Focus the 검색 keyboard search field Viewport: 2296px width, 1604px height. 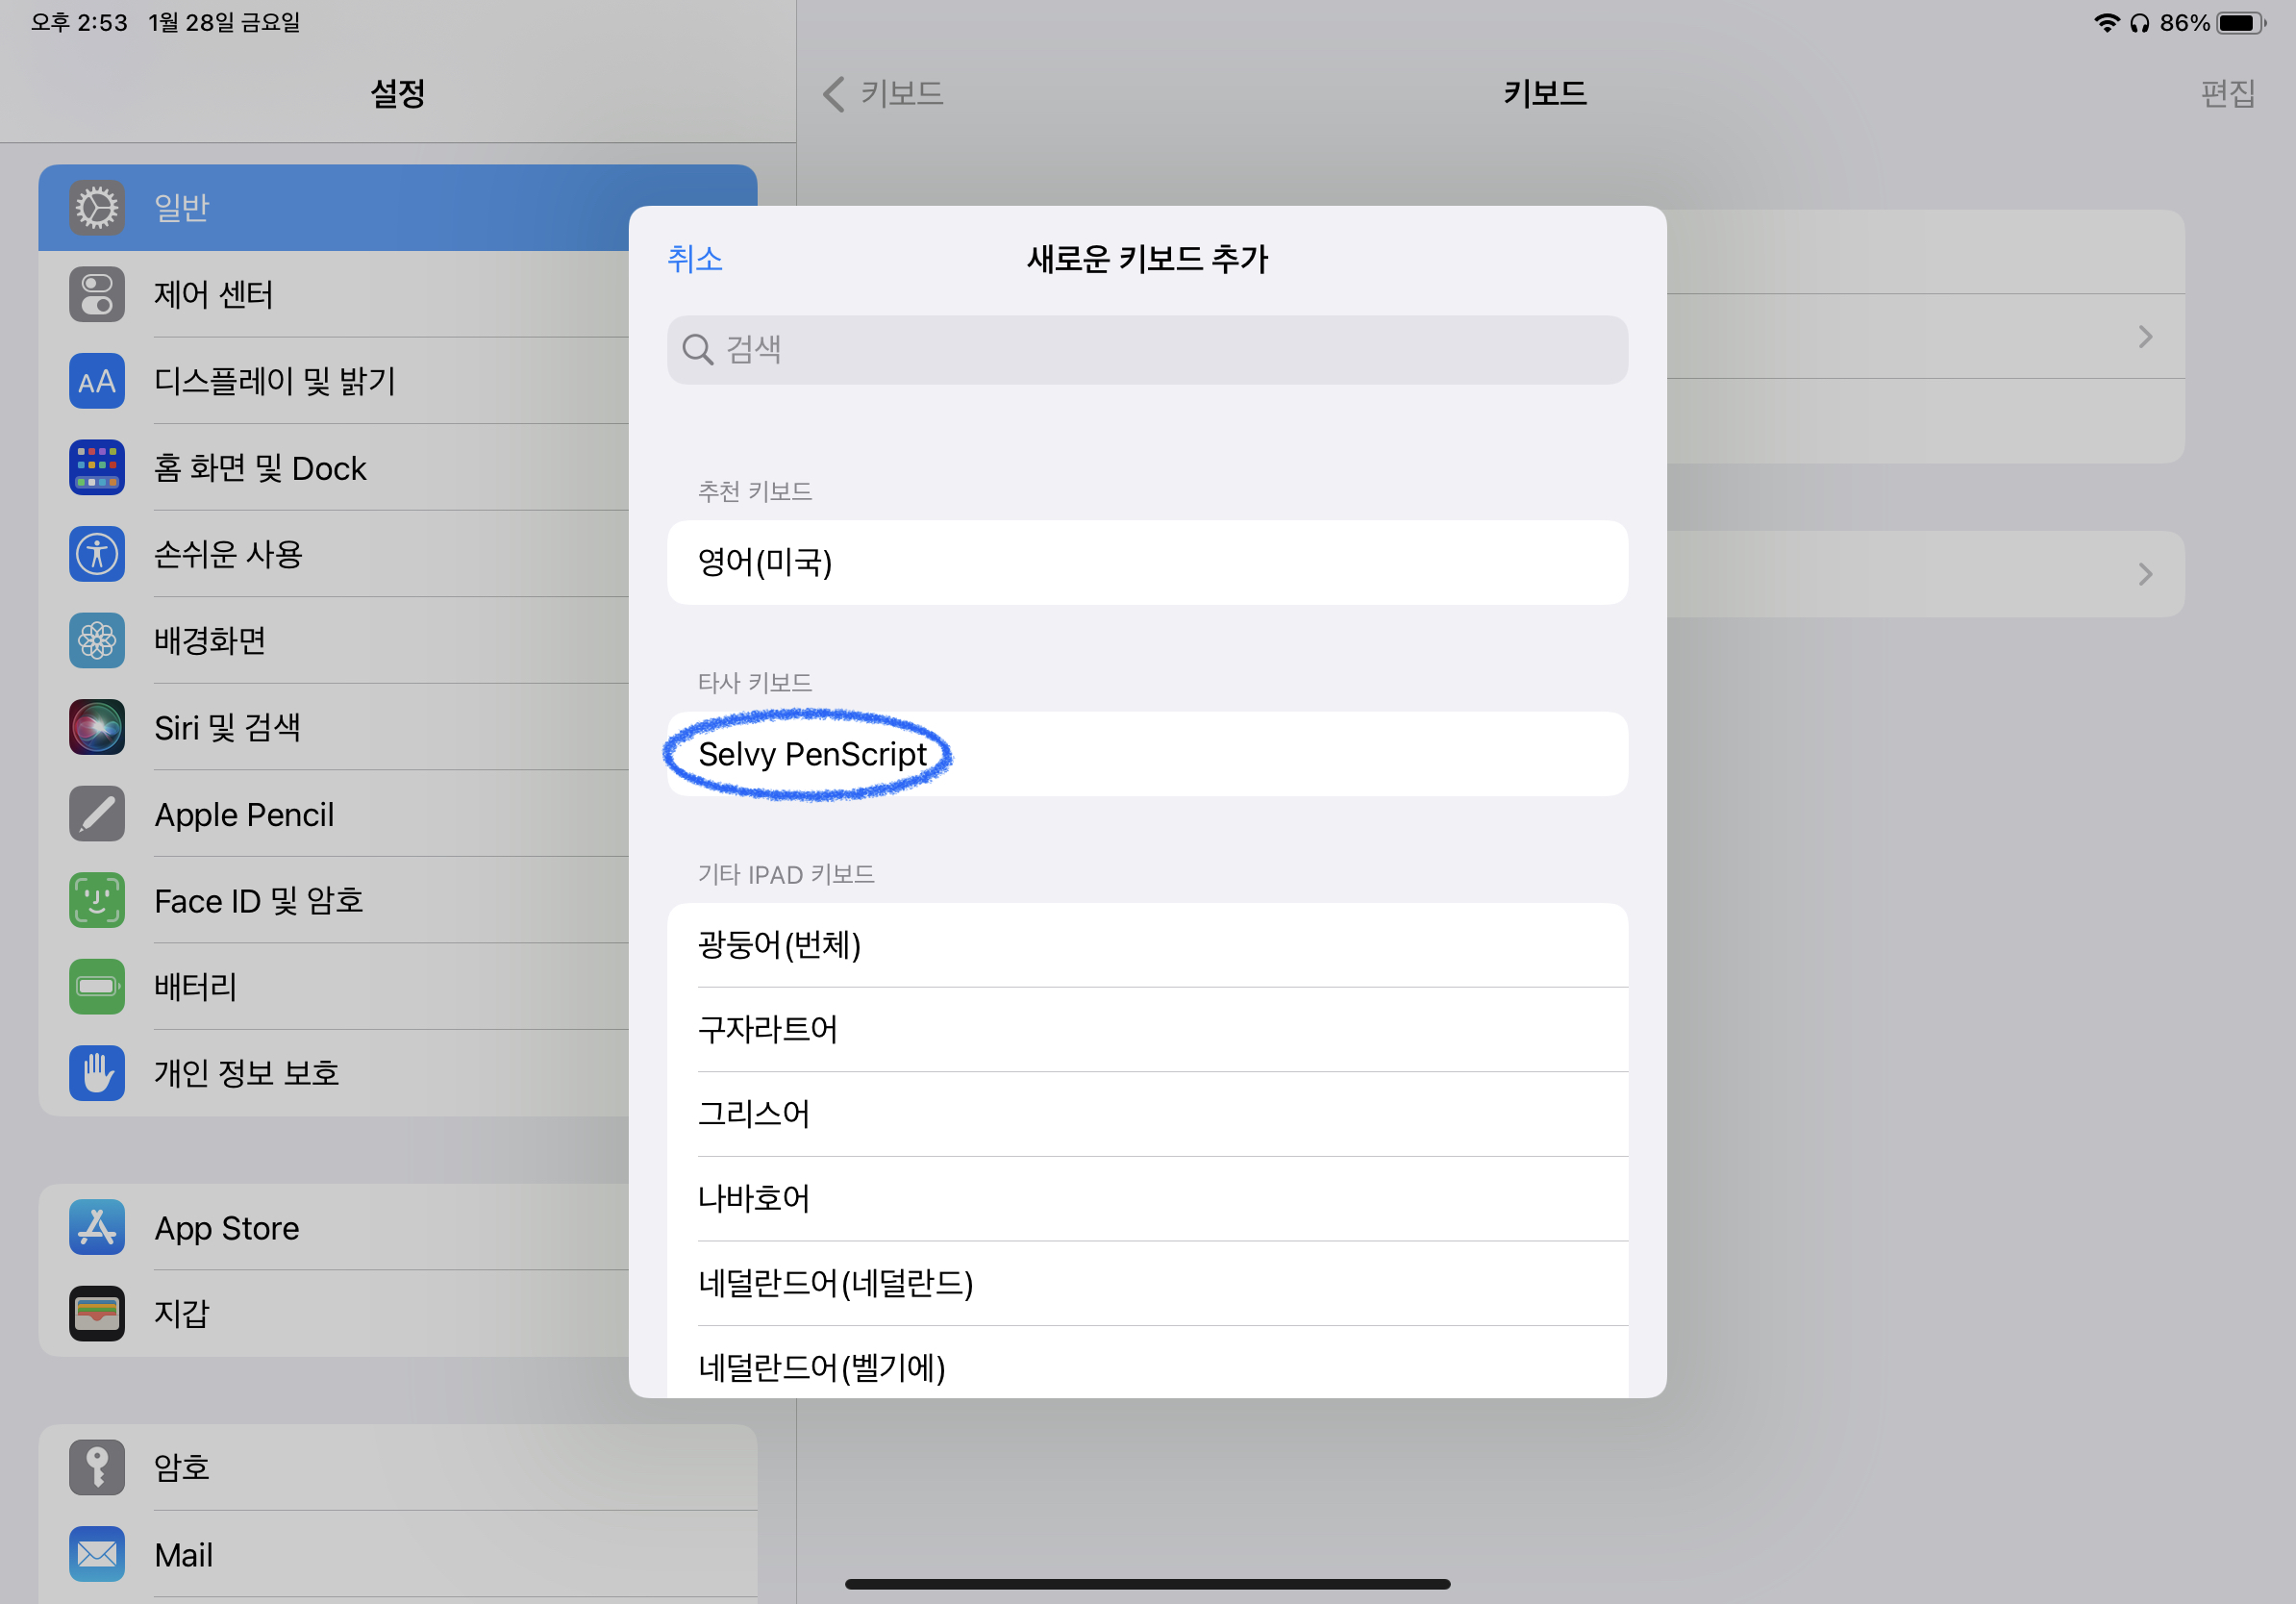pyautogui.click(x=1147, y=350)
